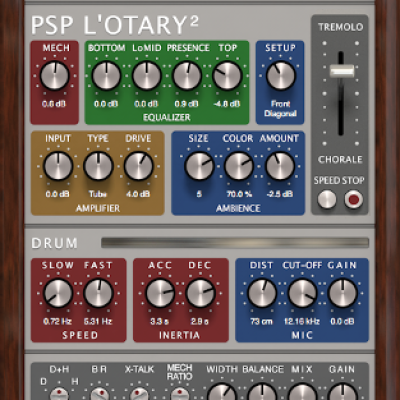The height and width of the screenshot is (400, 400).
Task: Click the D+H switch knob
Action: click(59, 394)
